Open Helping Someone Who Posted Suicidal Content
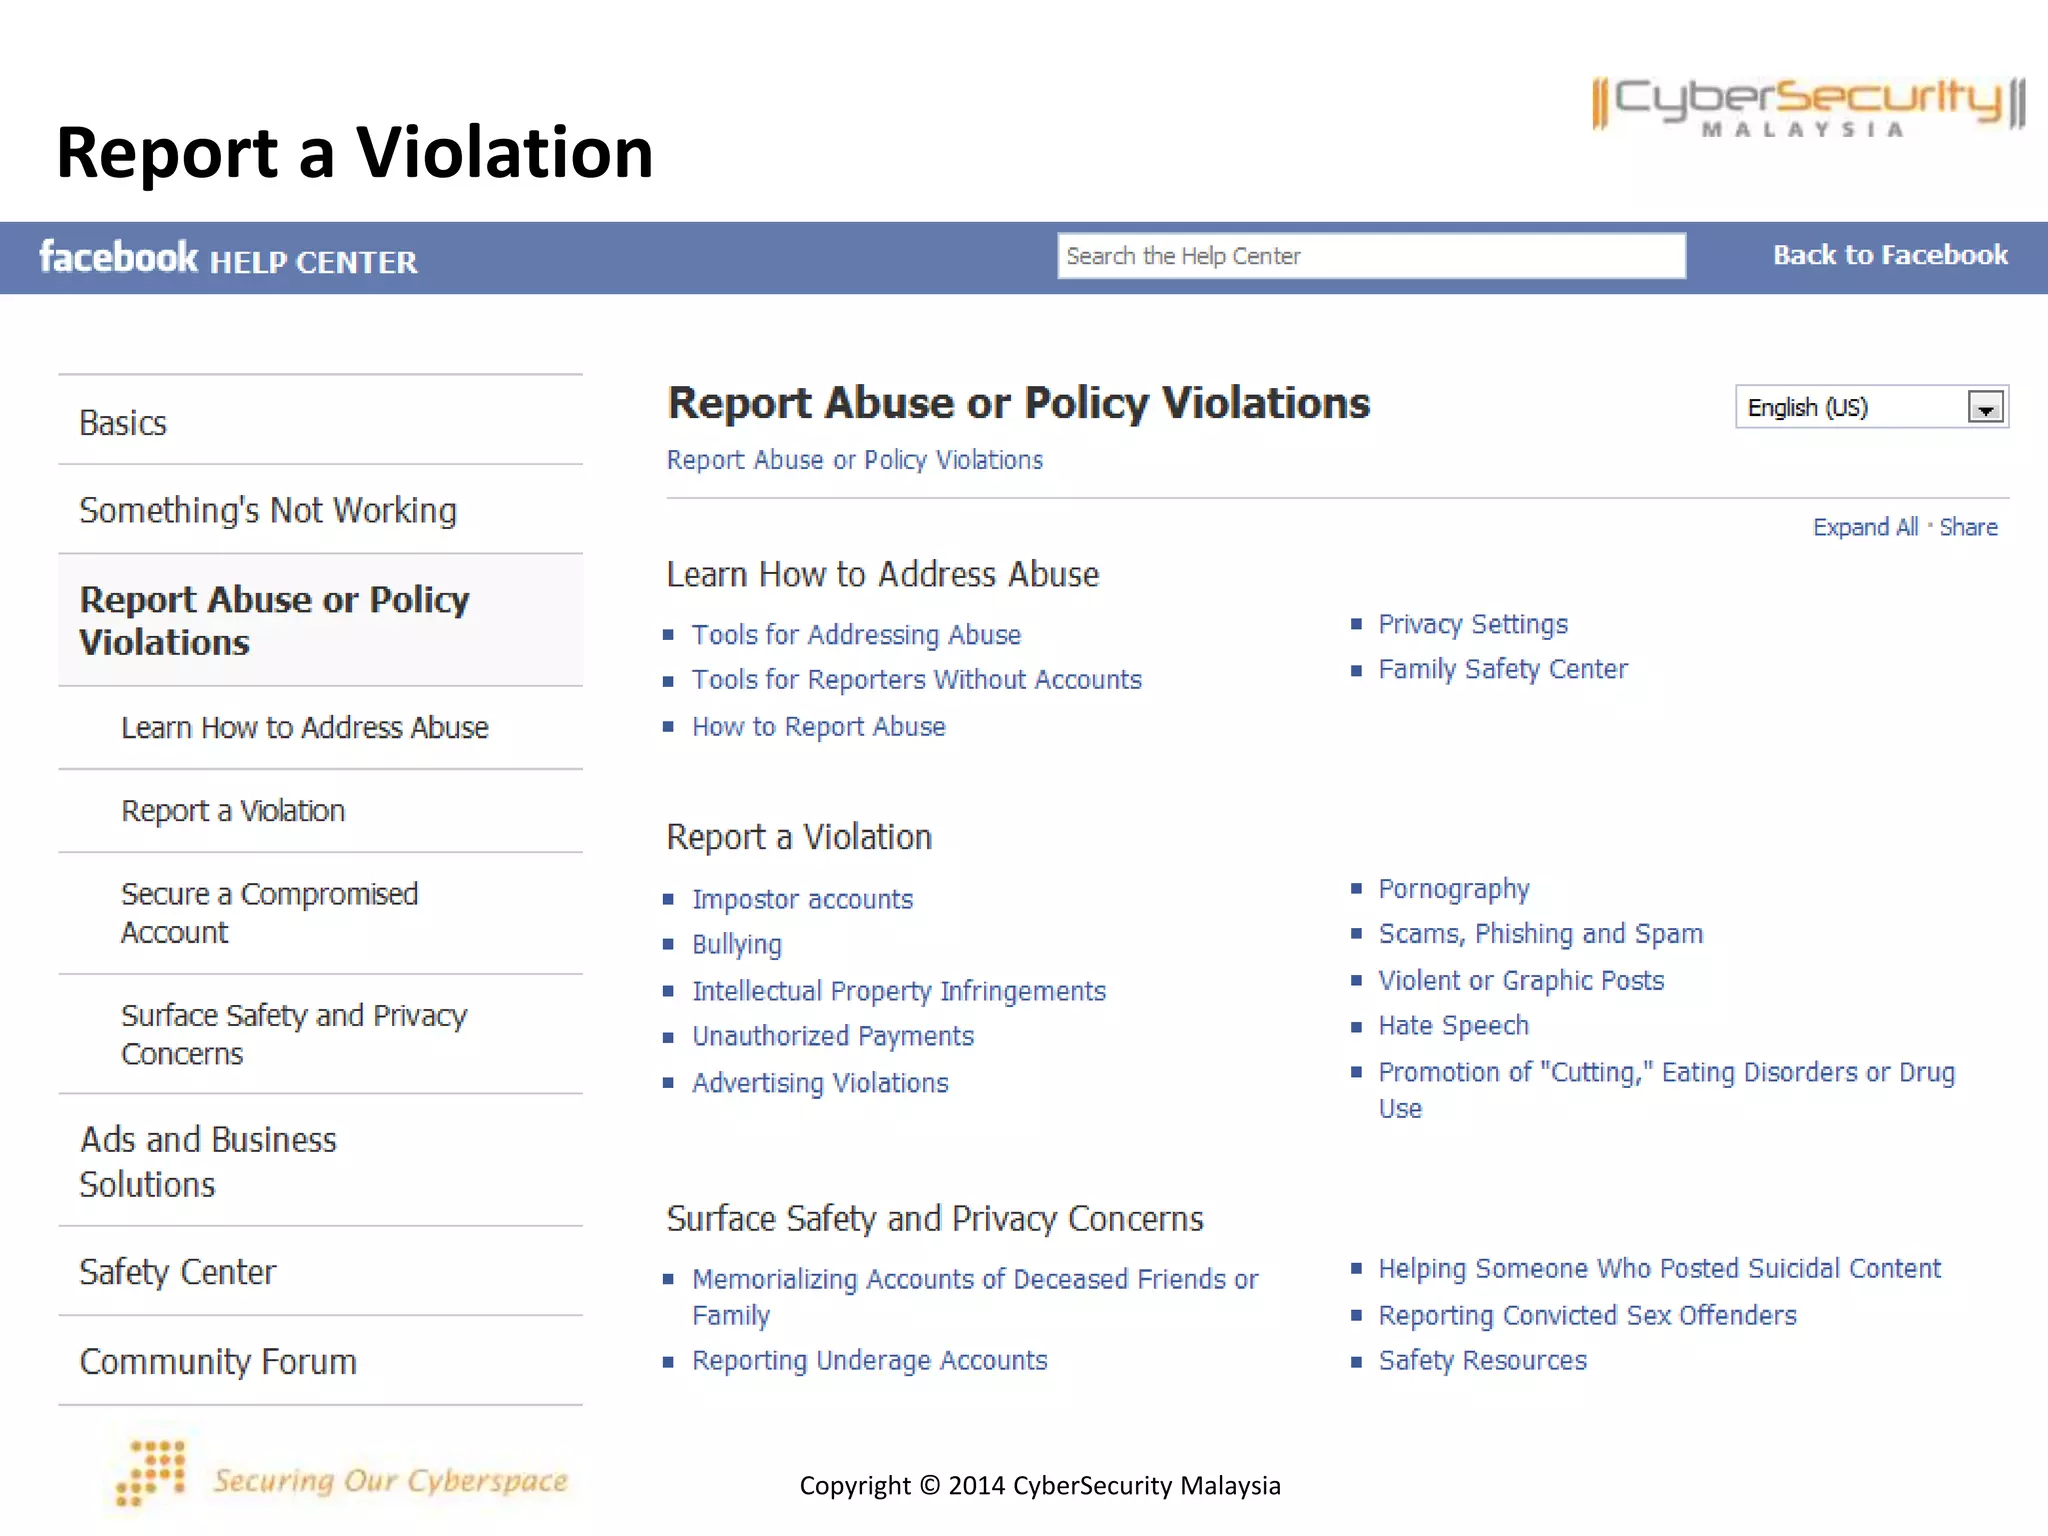 coord(1659,1269)
